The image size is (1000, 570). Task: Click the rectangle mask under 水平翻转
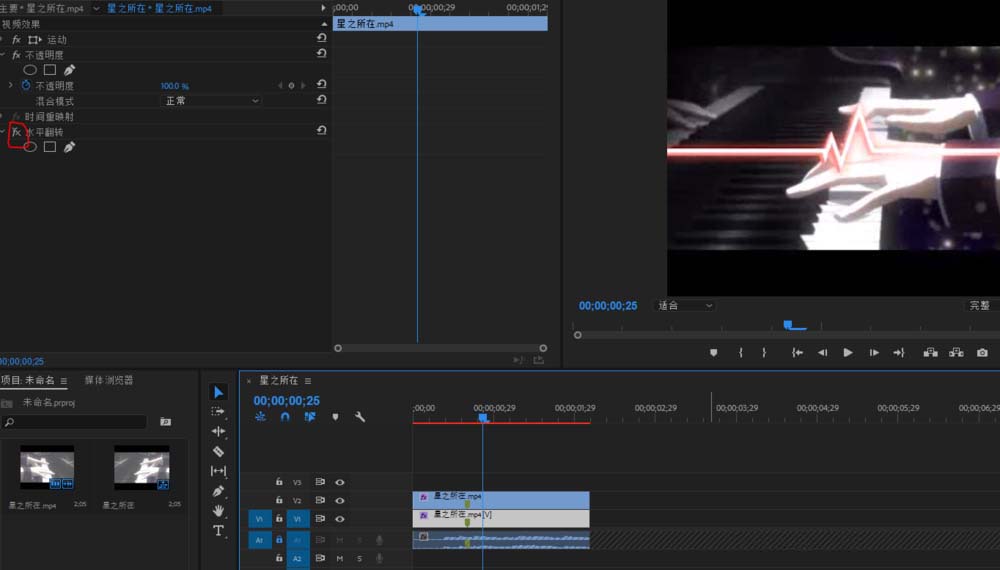click(50, 147)
